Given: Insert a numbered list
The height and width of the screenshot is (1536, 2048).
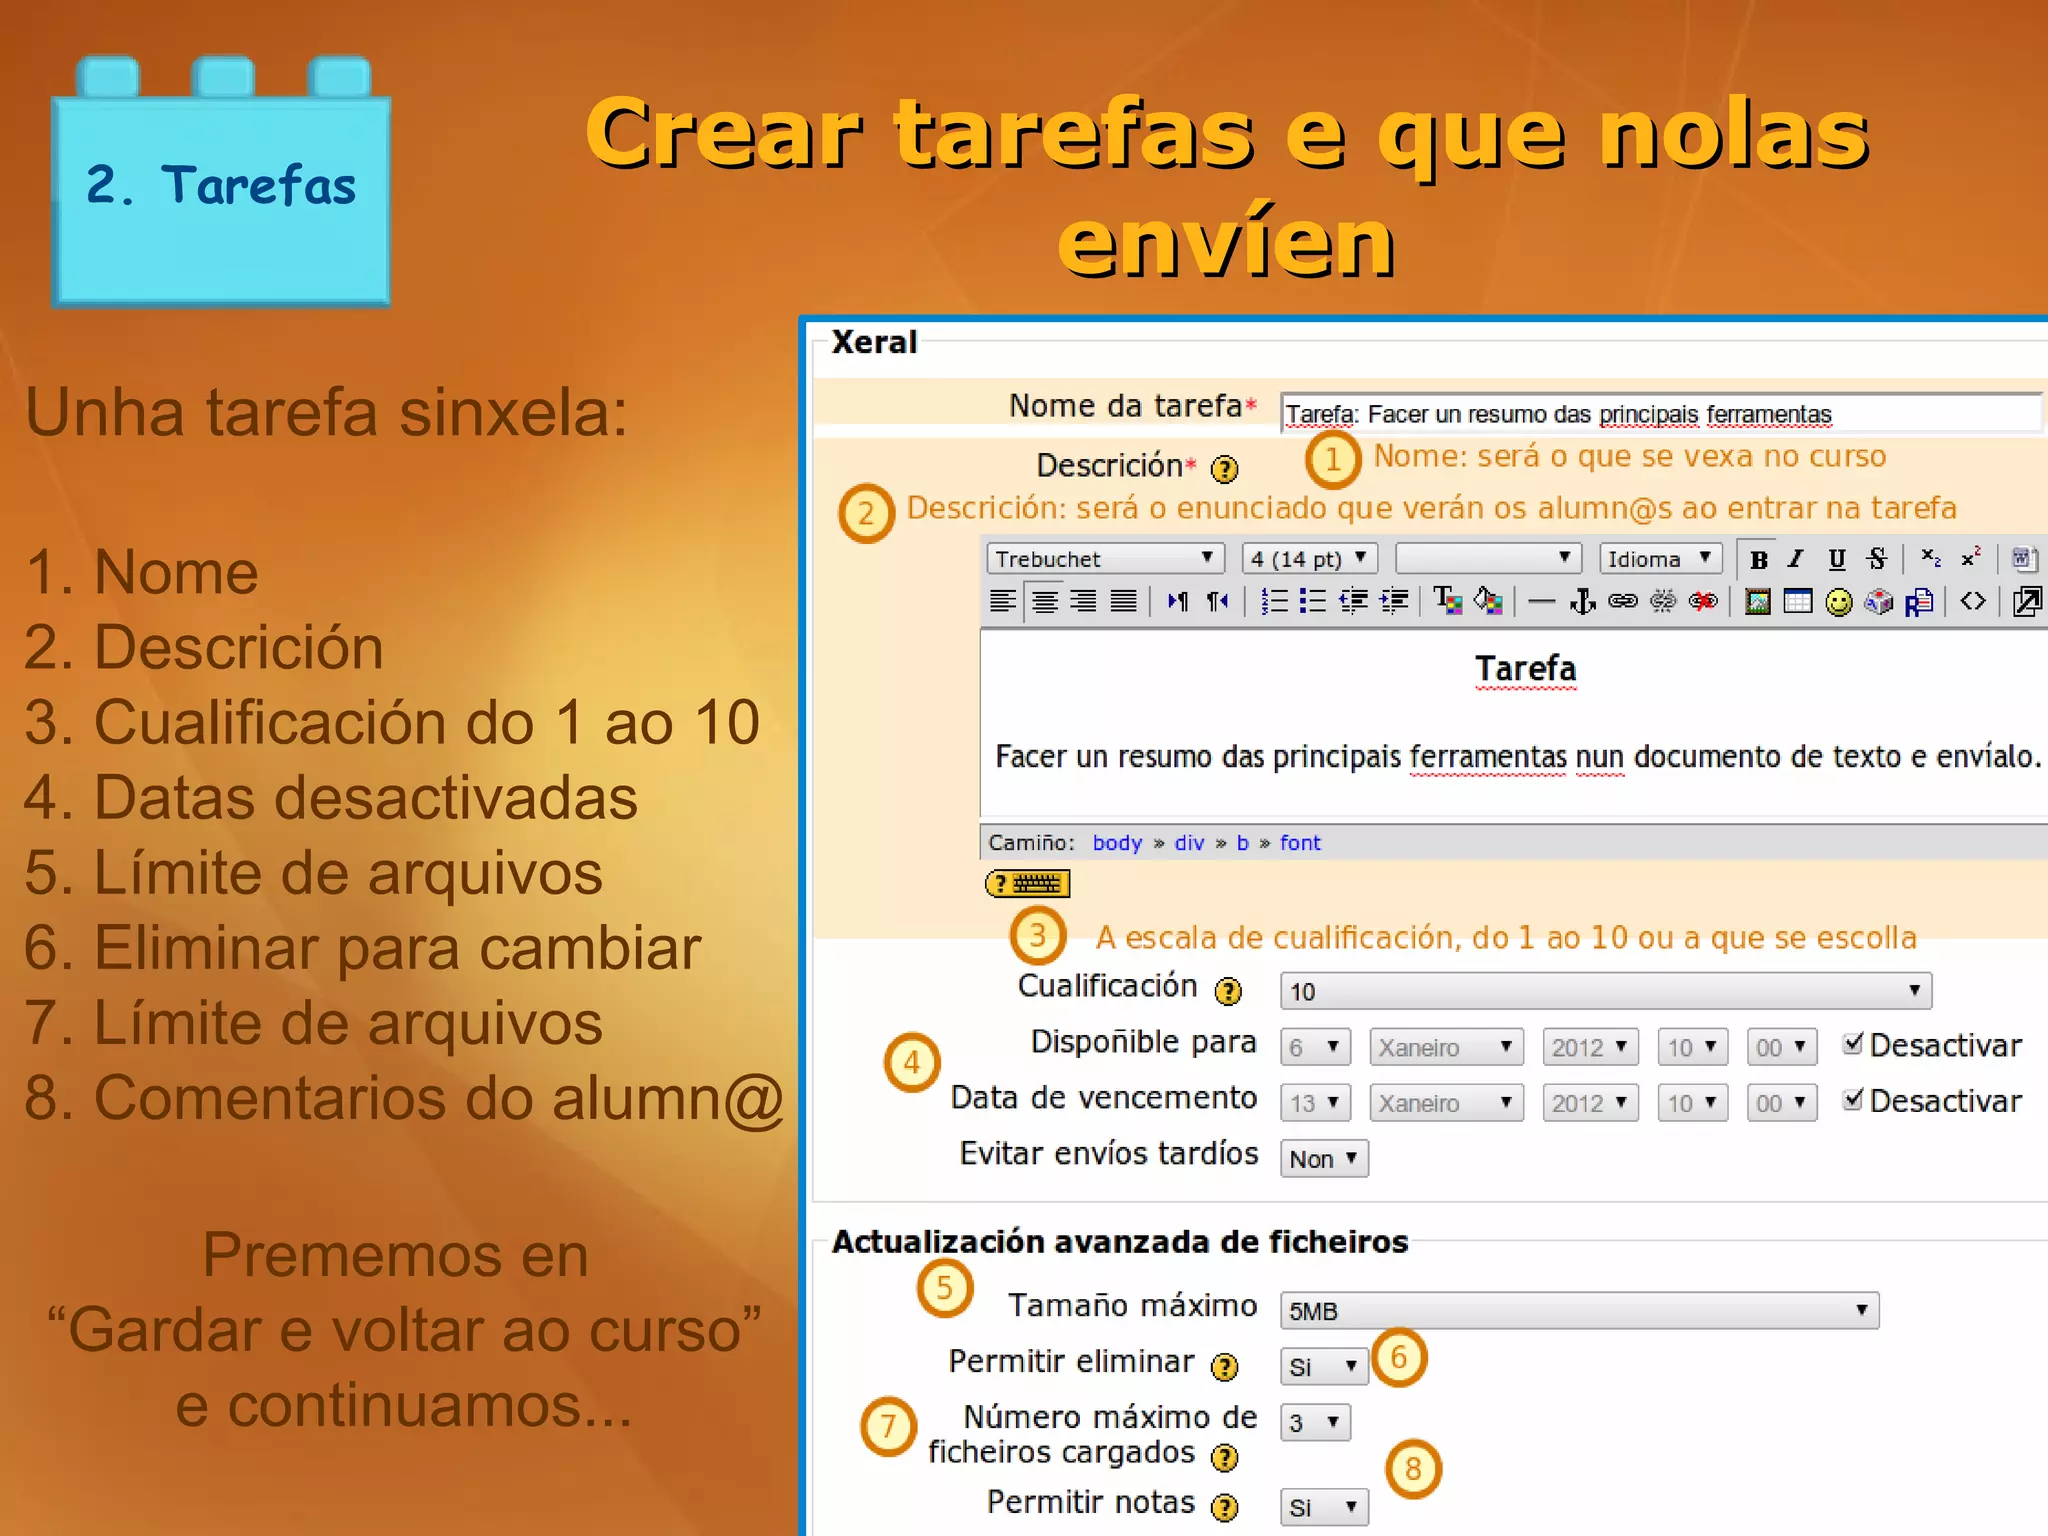Looking at the screenshot, I should click(x=1273, y=601).
